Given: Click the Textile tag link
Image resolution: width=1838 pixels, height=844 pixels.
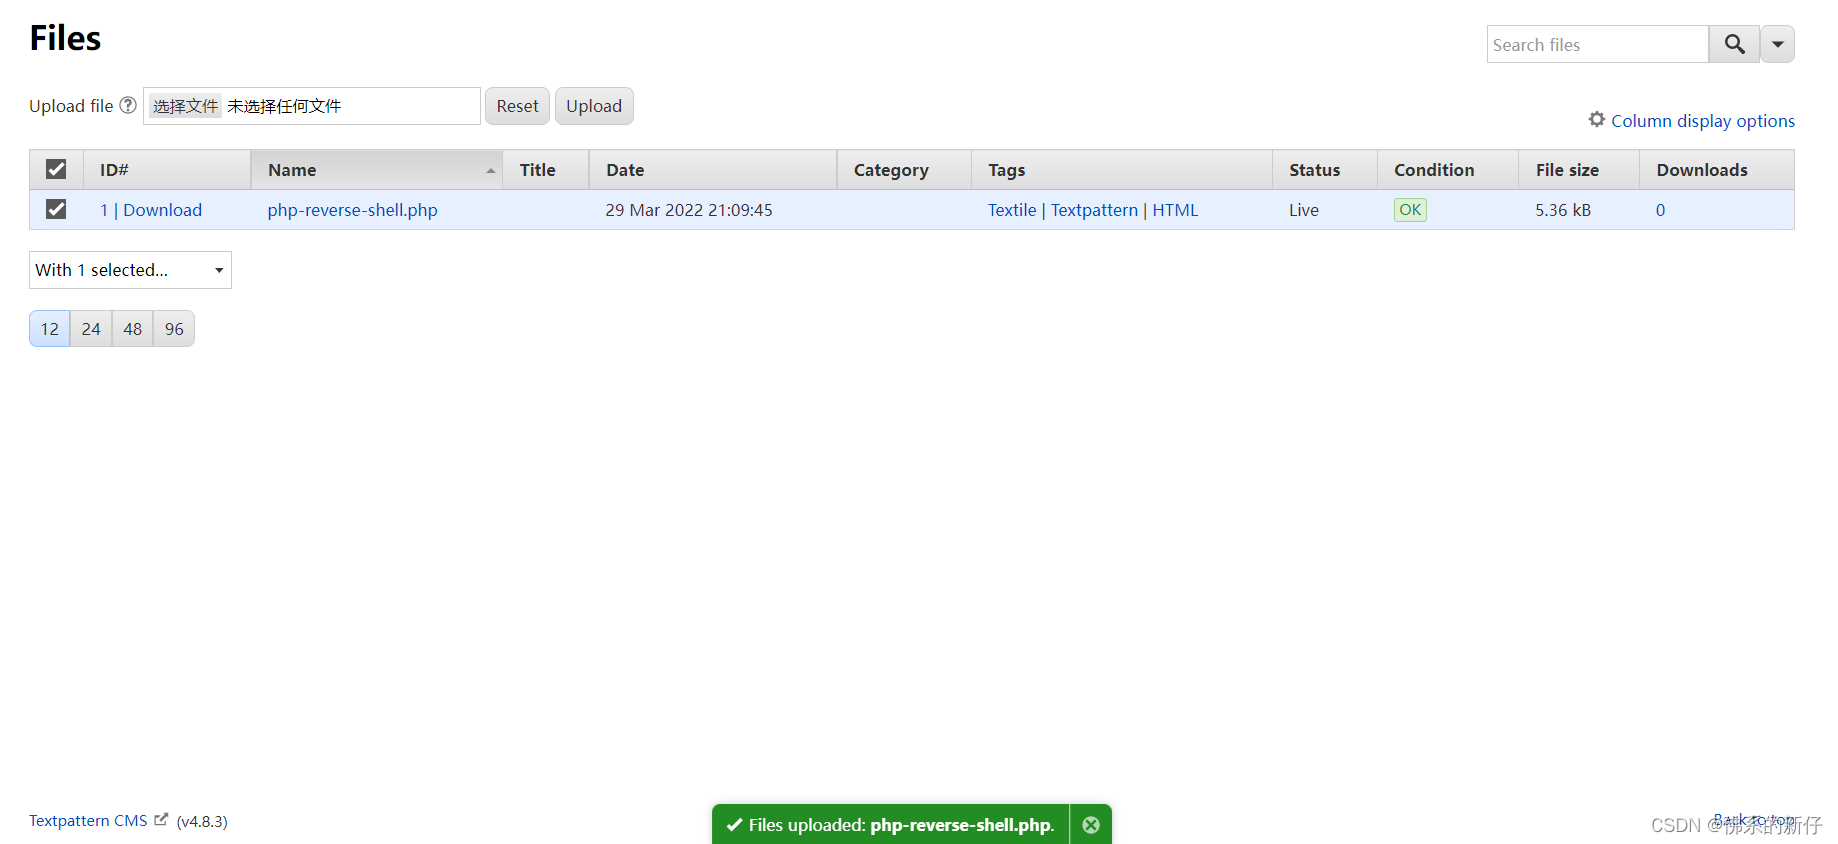Looking at the screenshot, I should (1012, 210).
